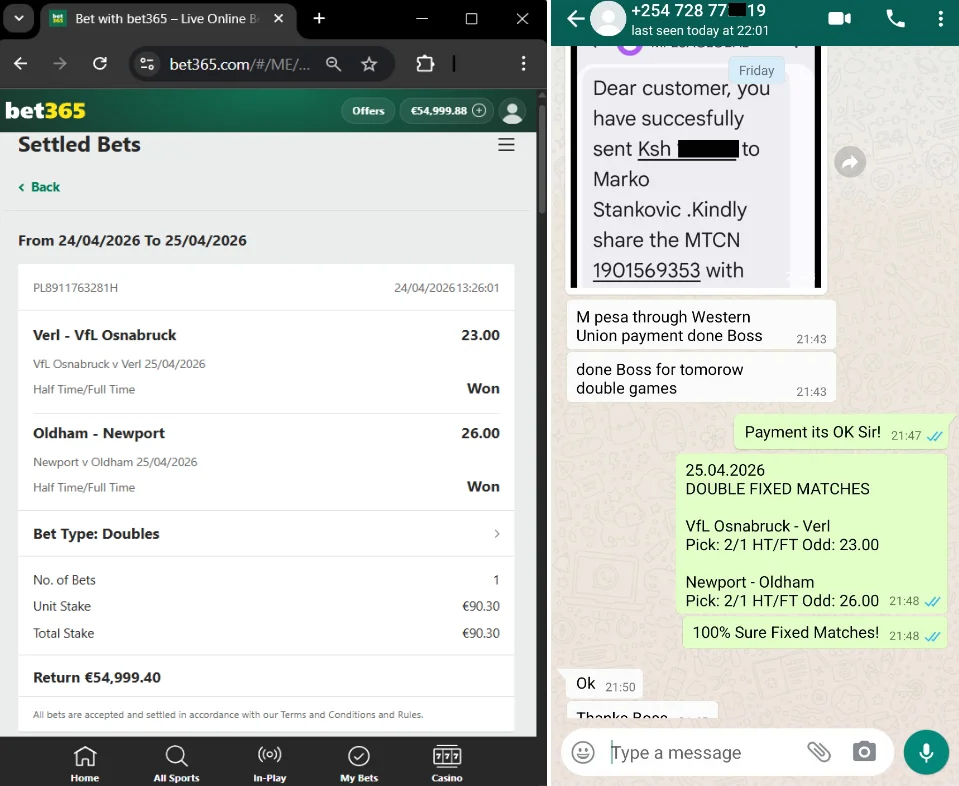Open the Chrome three-dot menu
The height and width of the screenshot is (786, 959).
(523, 64)
